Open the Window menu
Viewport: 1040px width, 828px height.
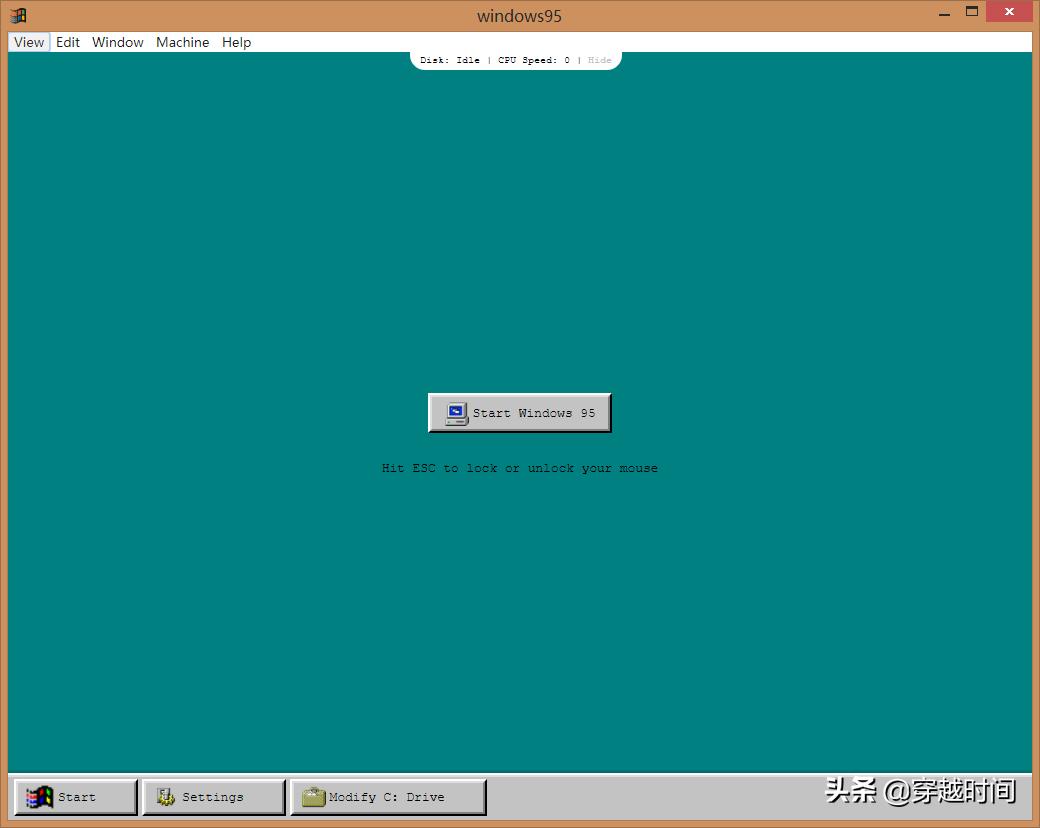(x=117, y=42)
